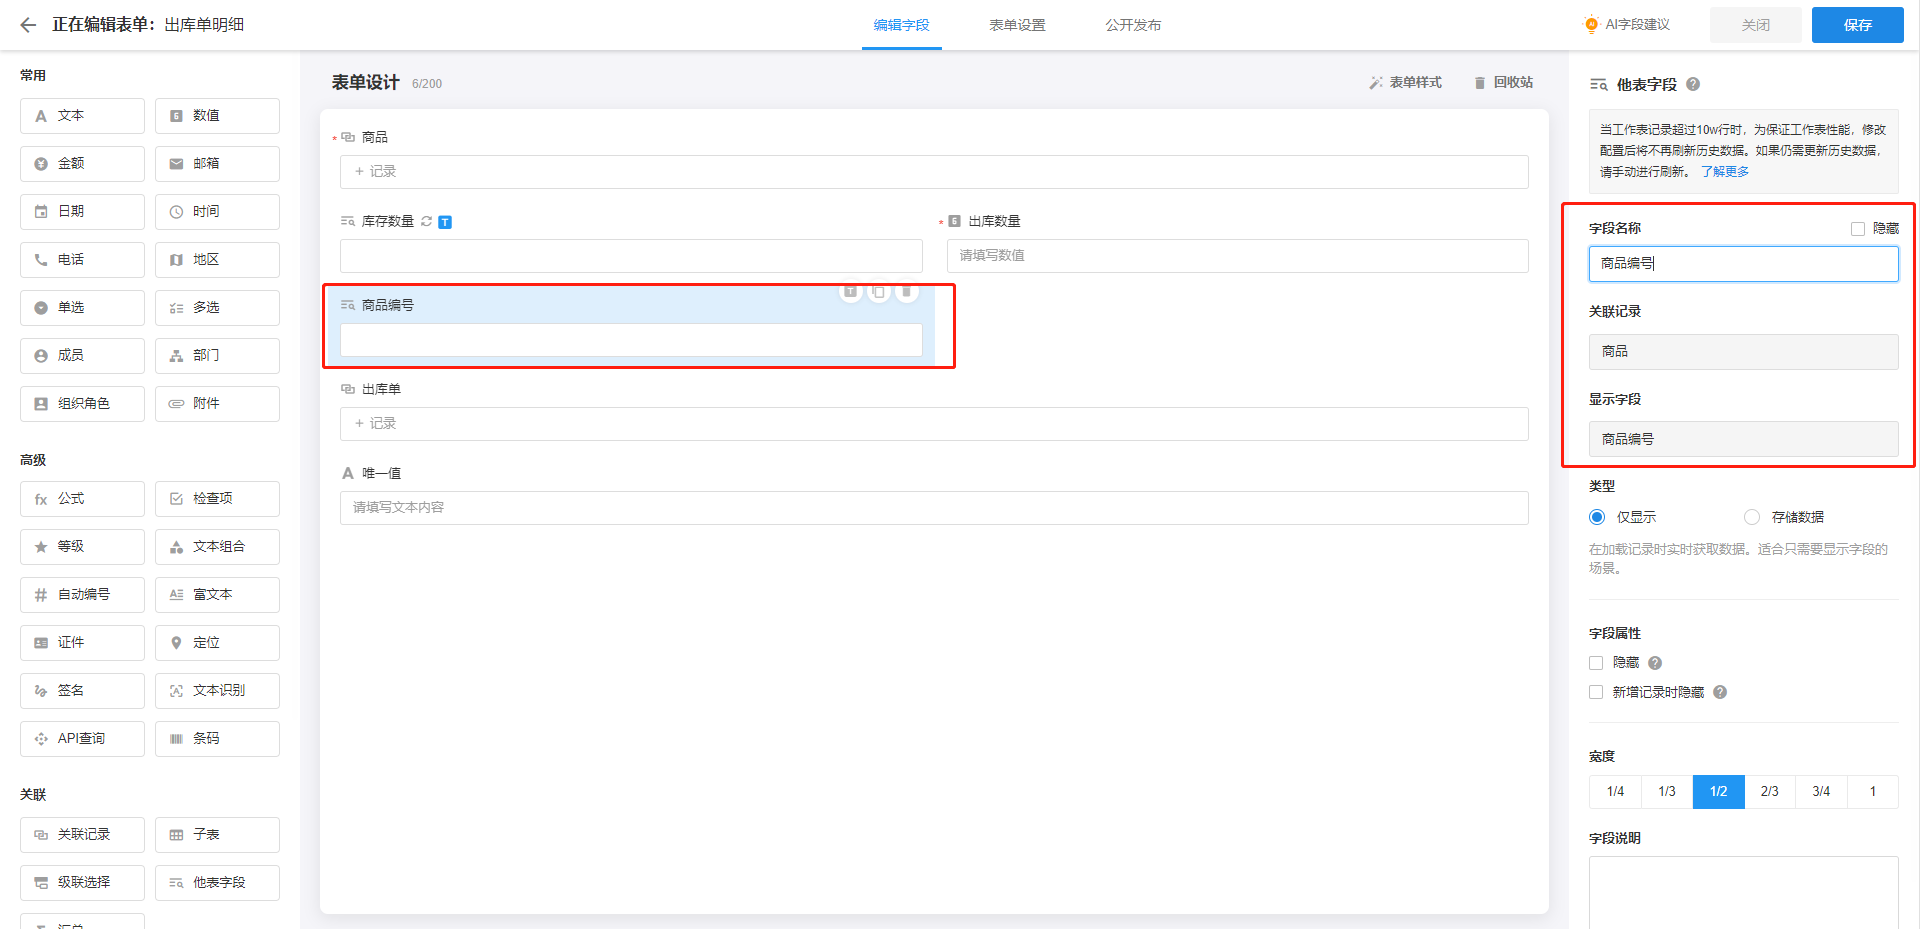Select the 存储数据 radio option

(x=1752, y=517)
